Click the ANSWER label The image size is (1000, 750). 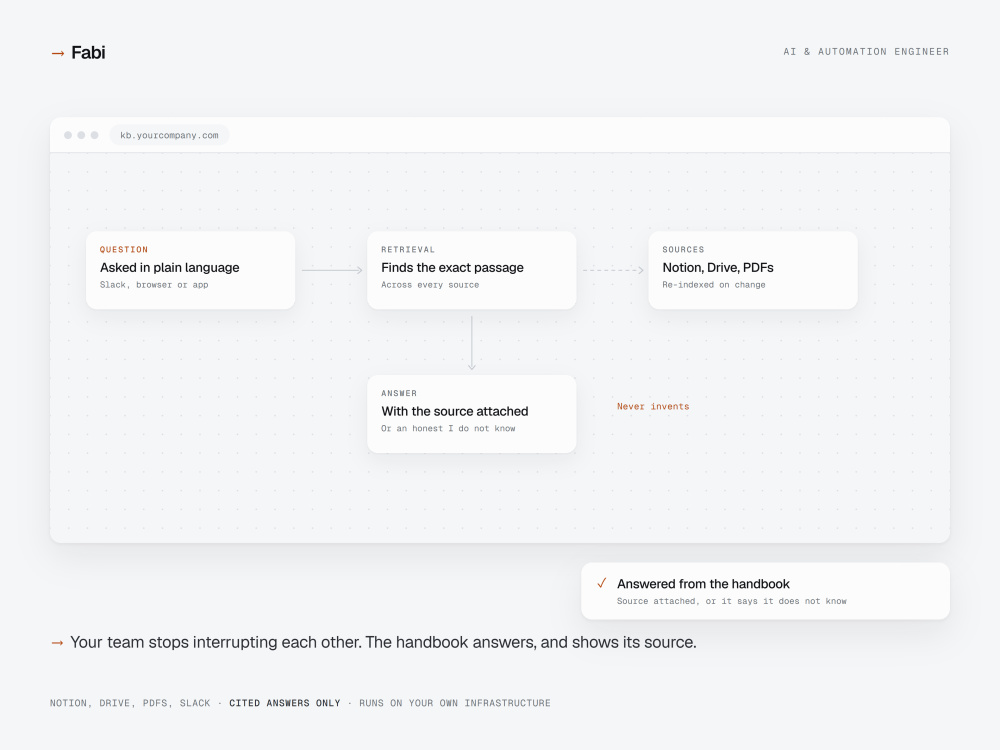click(399, 393)
